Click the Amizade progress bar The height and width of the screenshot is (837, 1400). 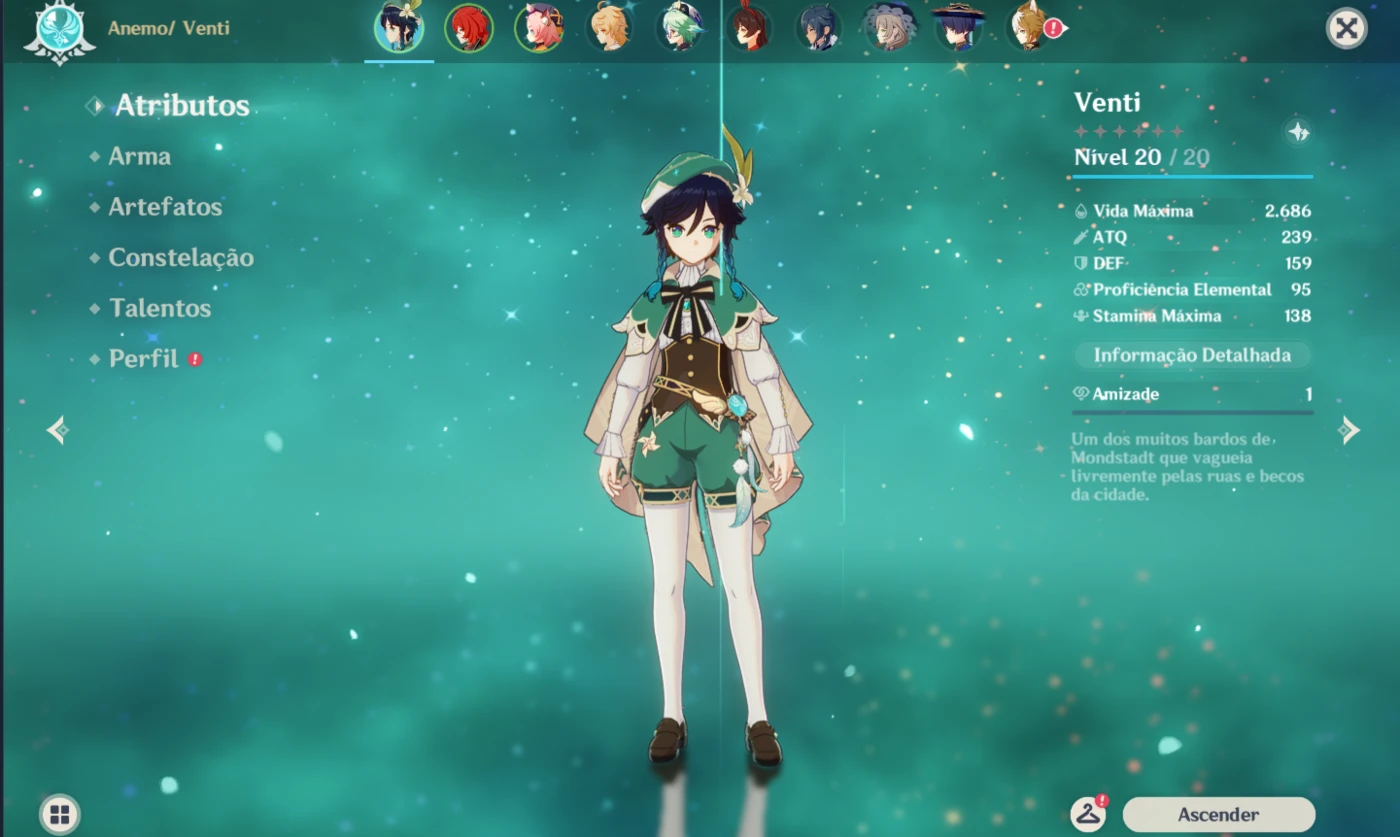click(1192, 411)
